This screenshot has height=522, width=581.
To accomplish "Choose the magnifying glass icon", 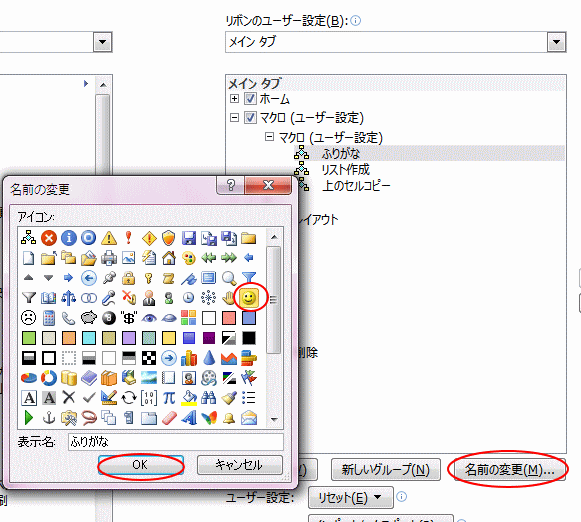I will coord(229,277).
